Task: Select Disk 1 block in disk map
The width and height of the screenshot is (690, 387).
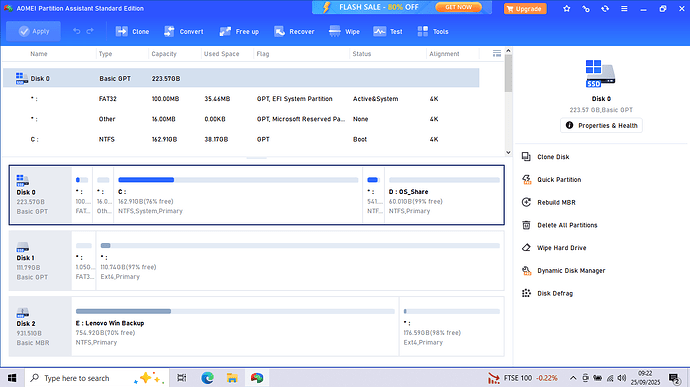Action: pyautogui.click(x=40, y=261)
